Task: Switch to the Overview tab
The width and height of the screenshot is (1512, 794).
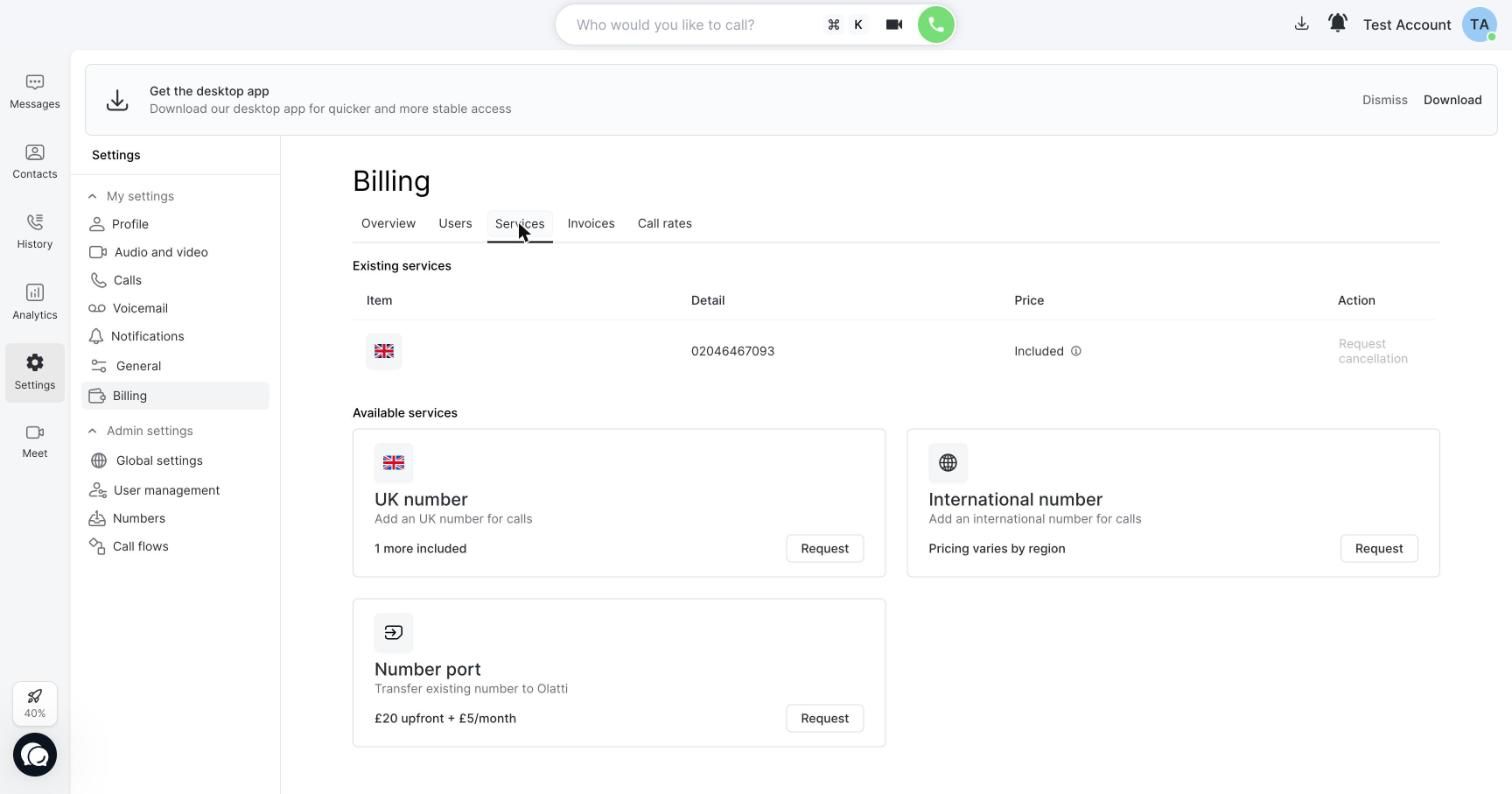Action: (388, 223)
